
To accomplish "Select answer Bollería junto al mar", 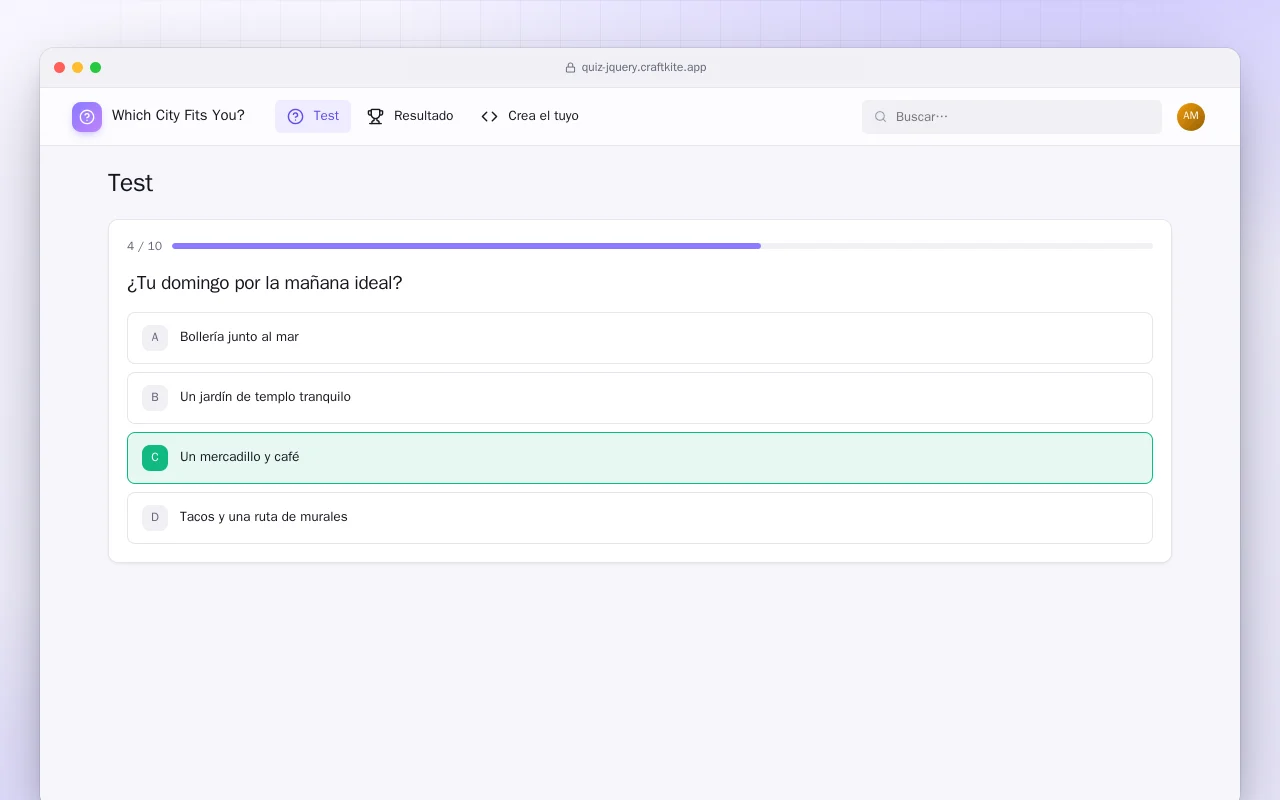I will click(640, 338).
